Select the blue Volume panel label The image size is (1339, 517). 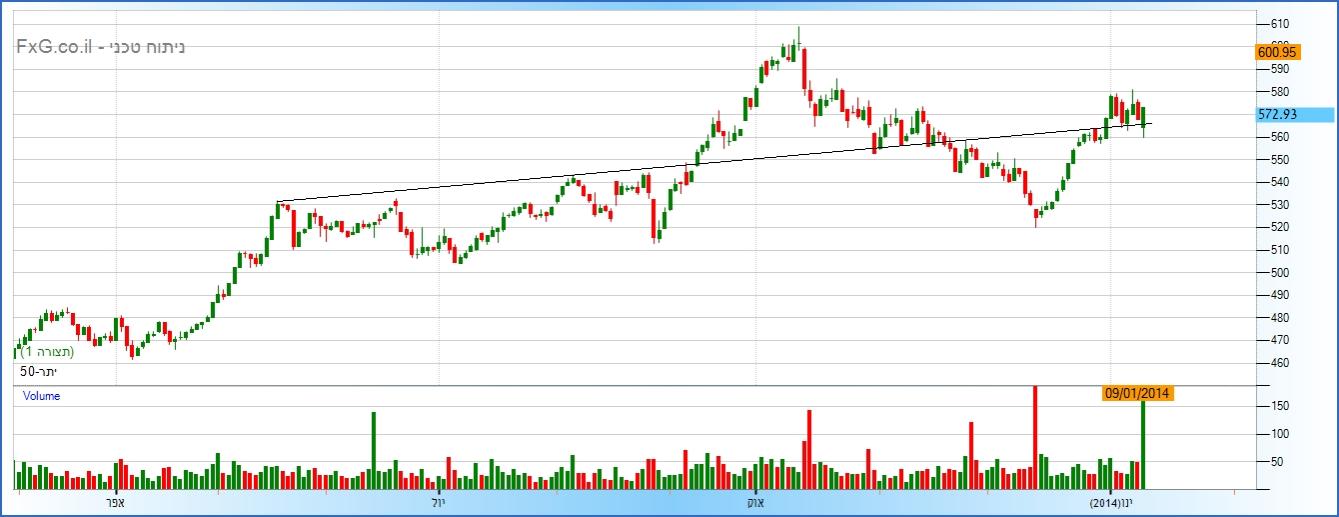point(42,396)
